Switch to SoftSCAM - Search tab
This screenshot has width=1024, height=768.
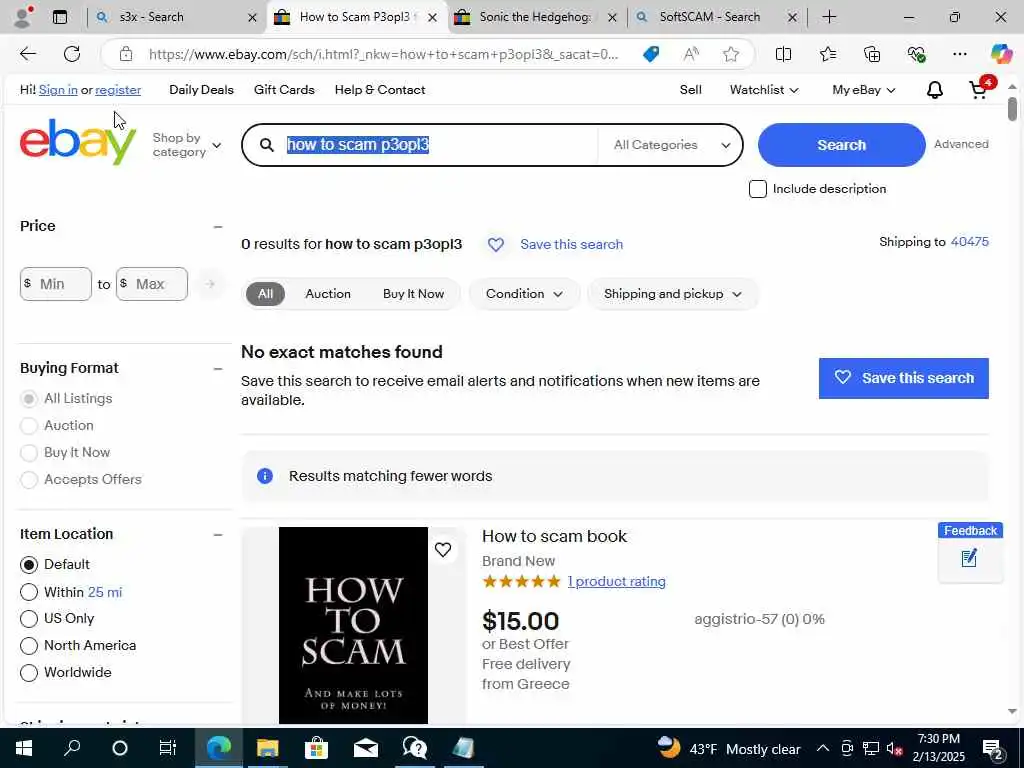[716, 17]
